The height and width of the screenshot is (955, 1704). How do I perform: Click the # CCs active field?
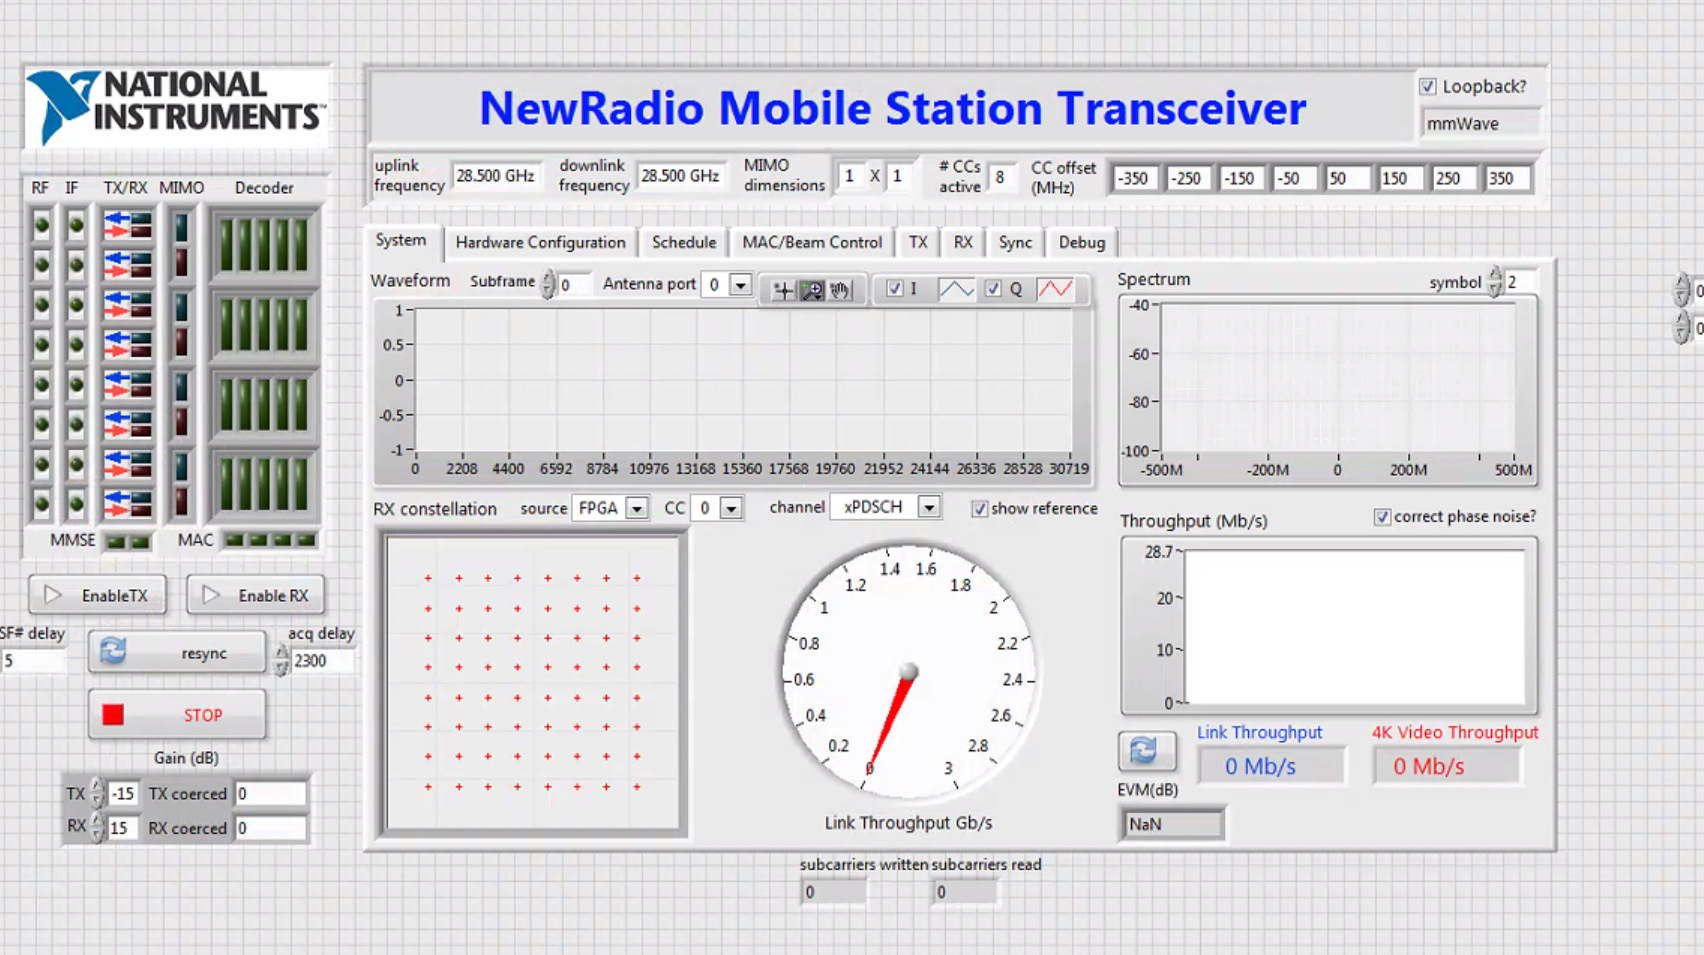click(x=1002, y=178)
